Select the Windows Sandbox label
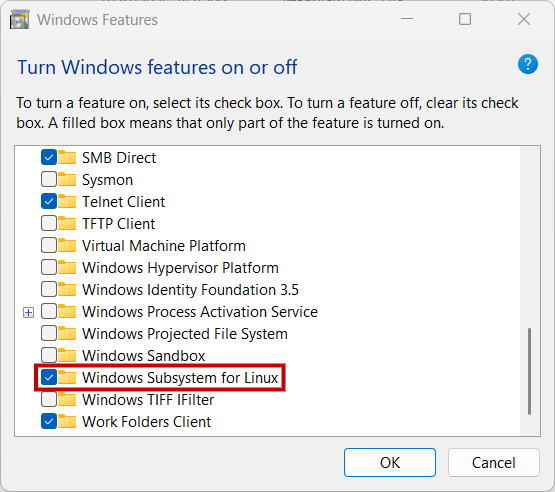 144,356
